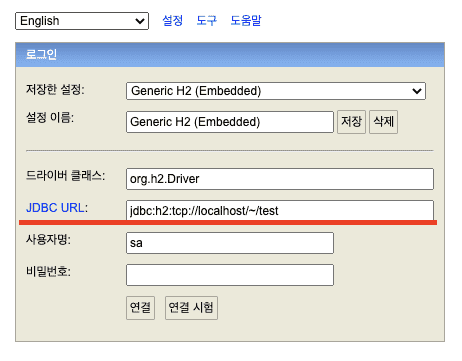The image size is (462, 361).
Task: Click the 연결 시험 test connection button
Action: pos(191,308)
